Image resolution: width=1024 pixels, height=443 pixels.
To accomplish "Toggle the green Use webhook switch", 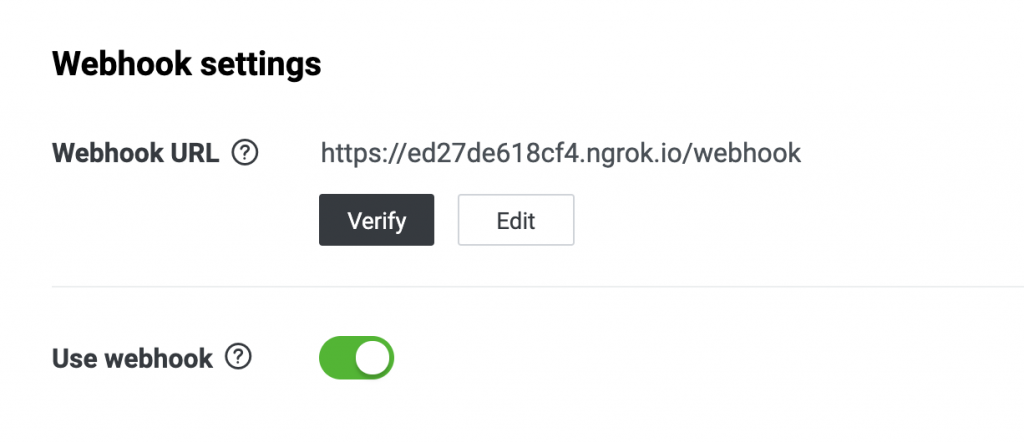I will 357,358.
